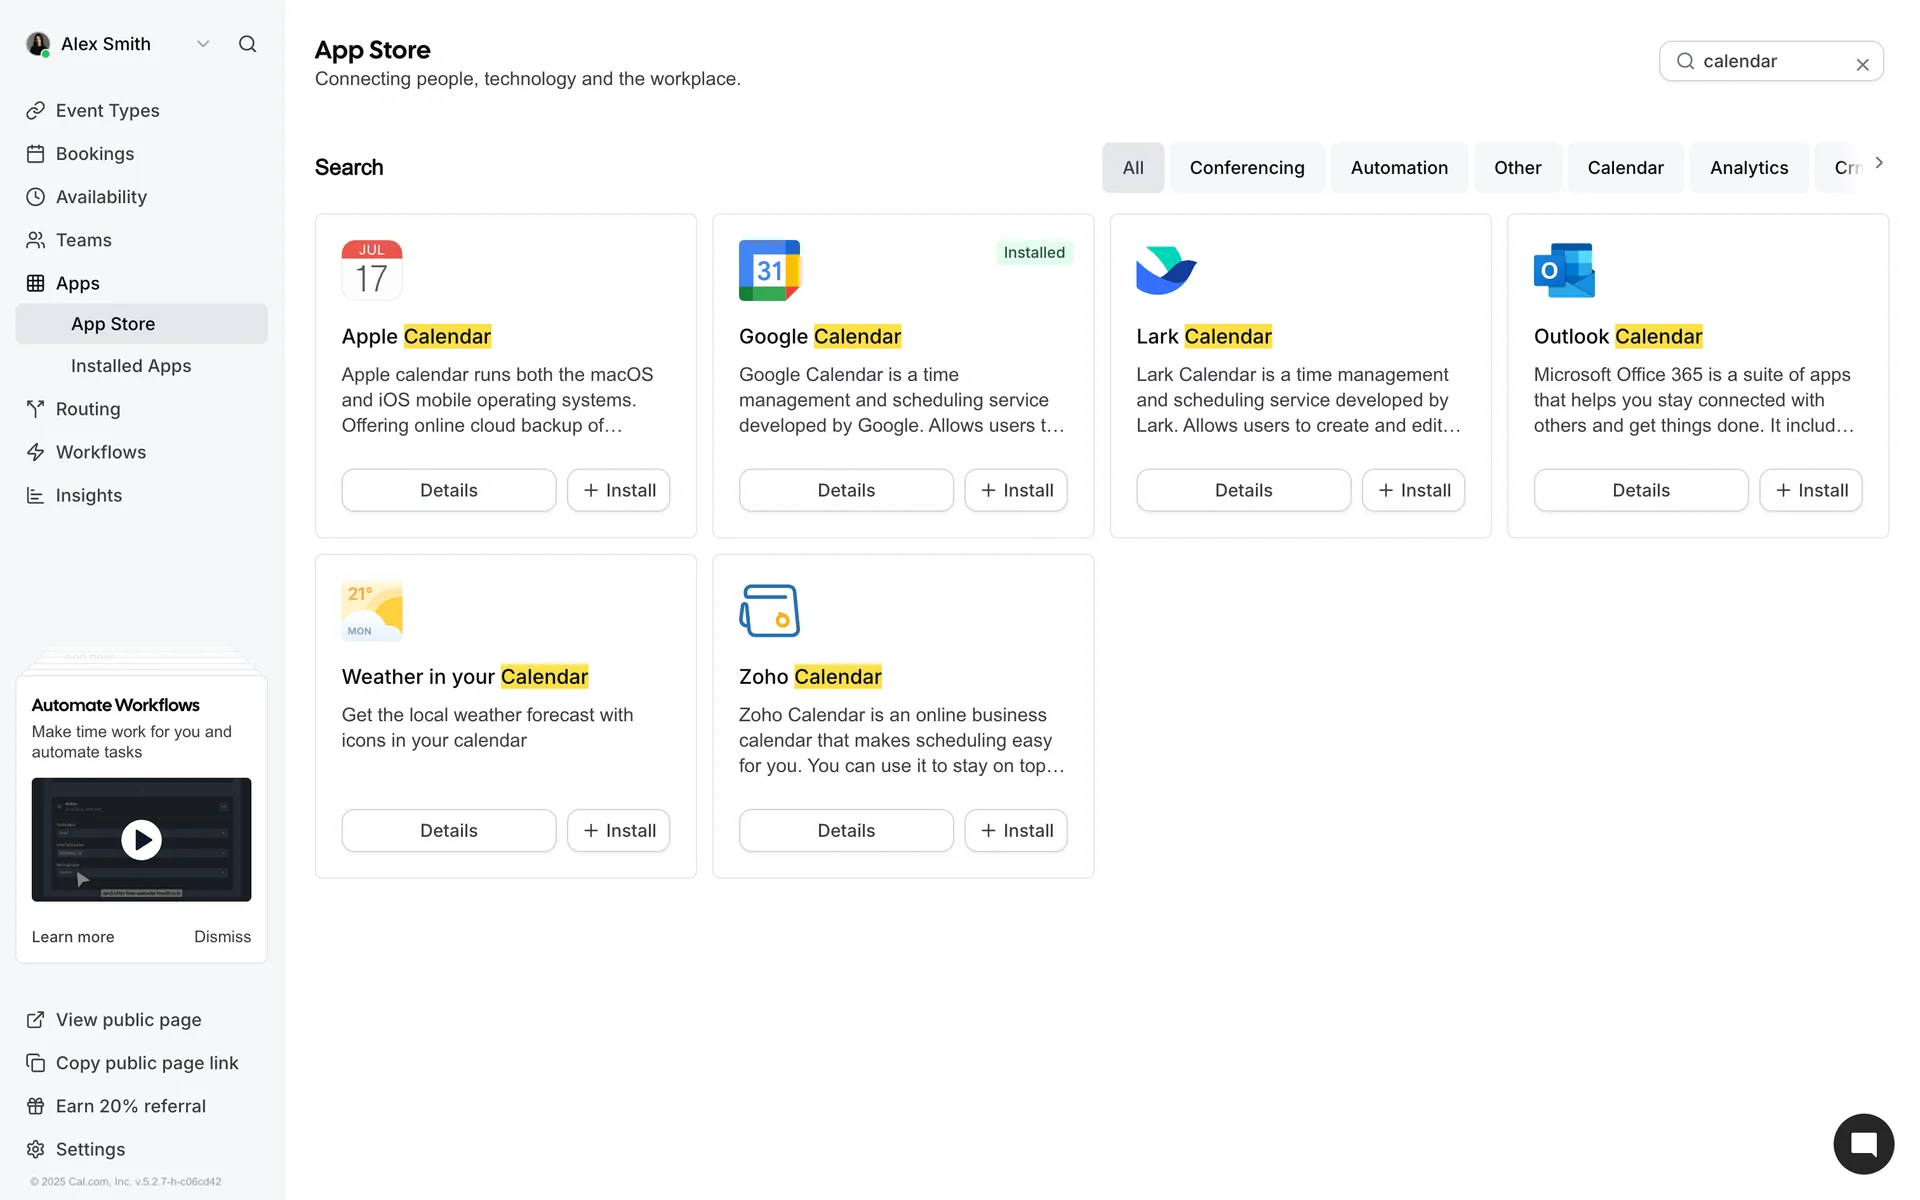The width and height of the screenshot is (1920, 1200).
Task: Open the Apps section in sidebar
Action: [78, 283]
